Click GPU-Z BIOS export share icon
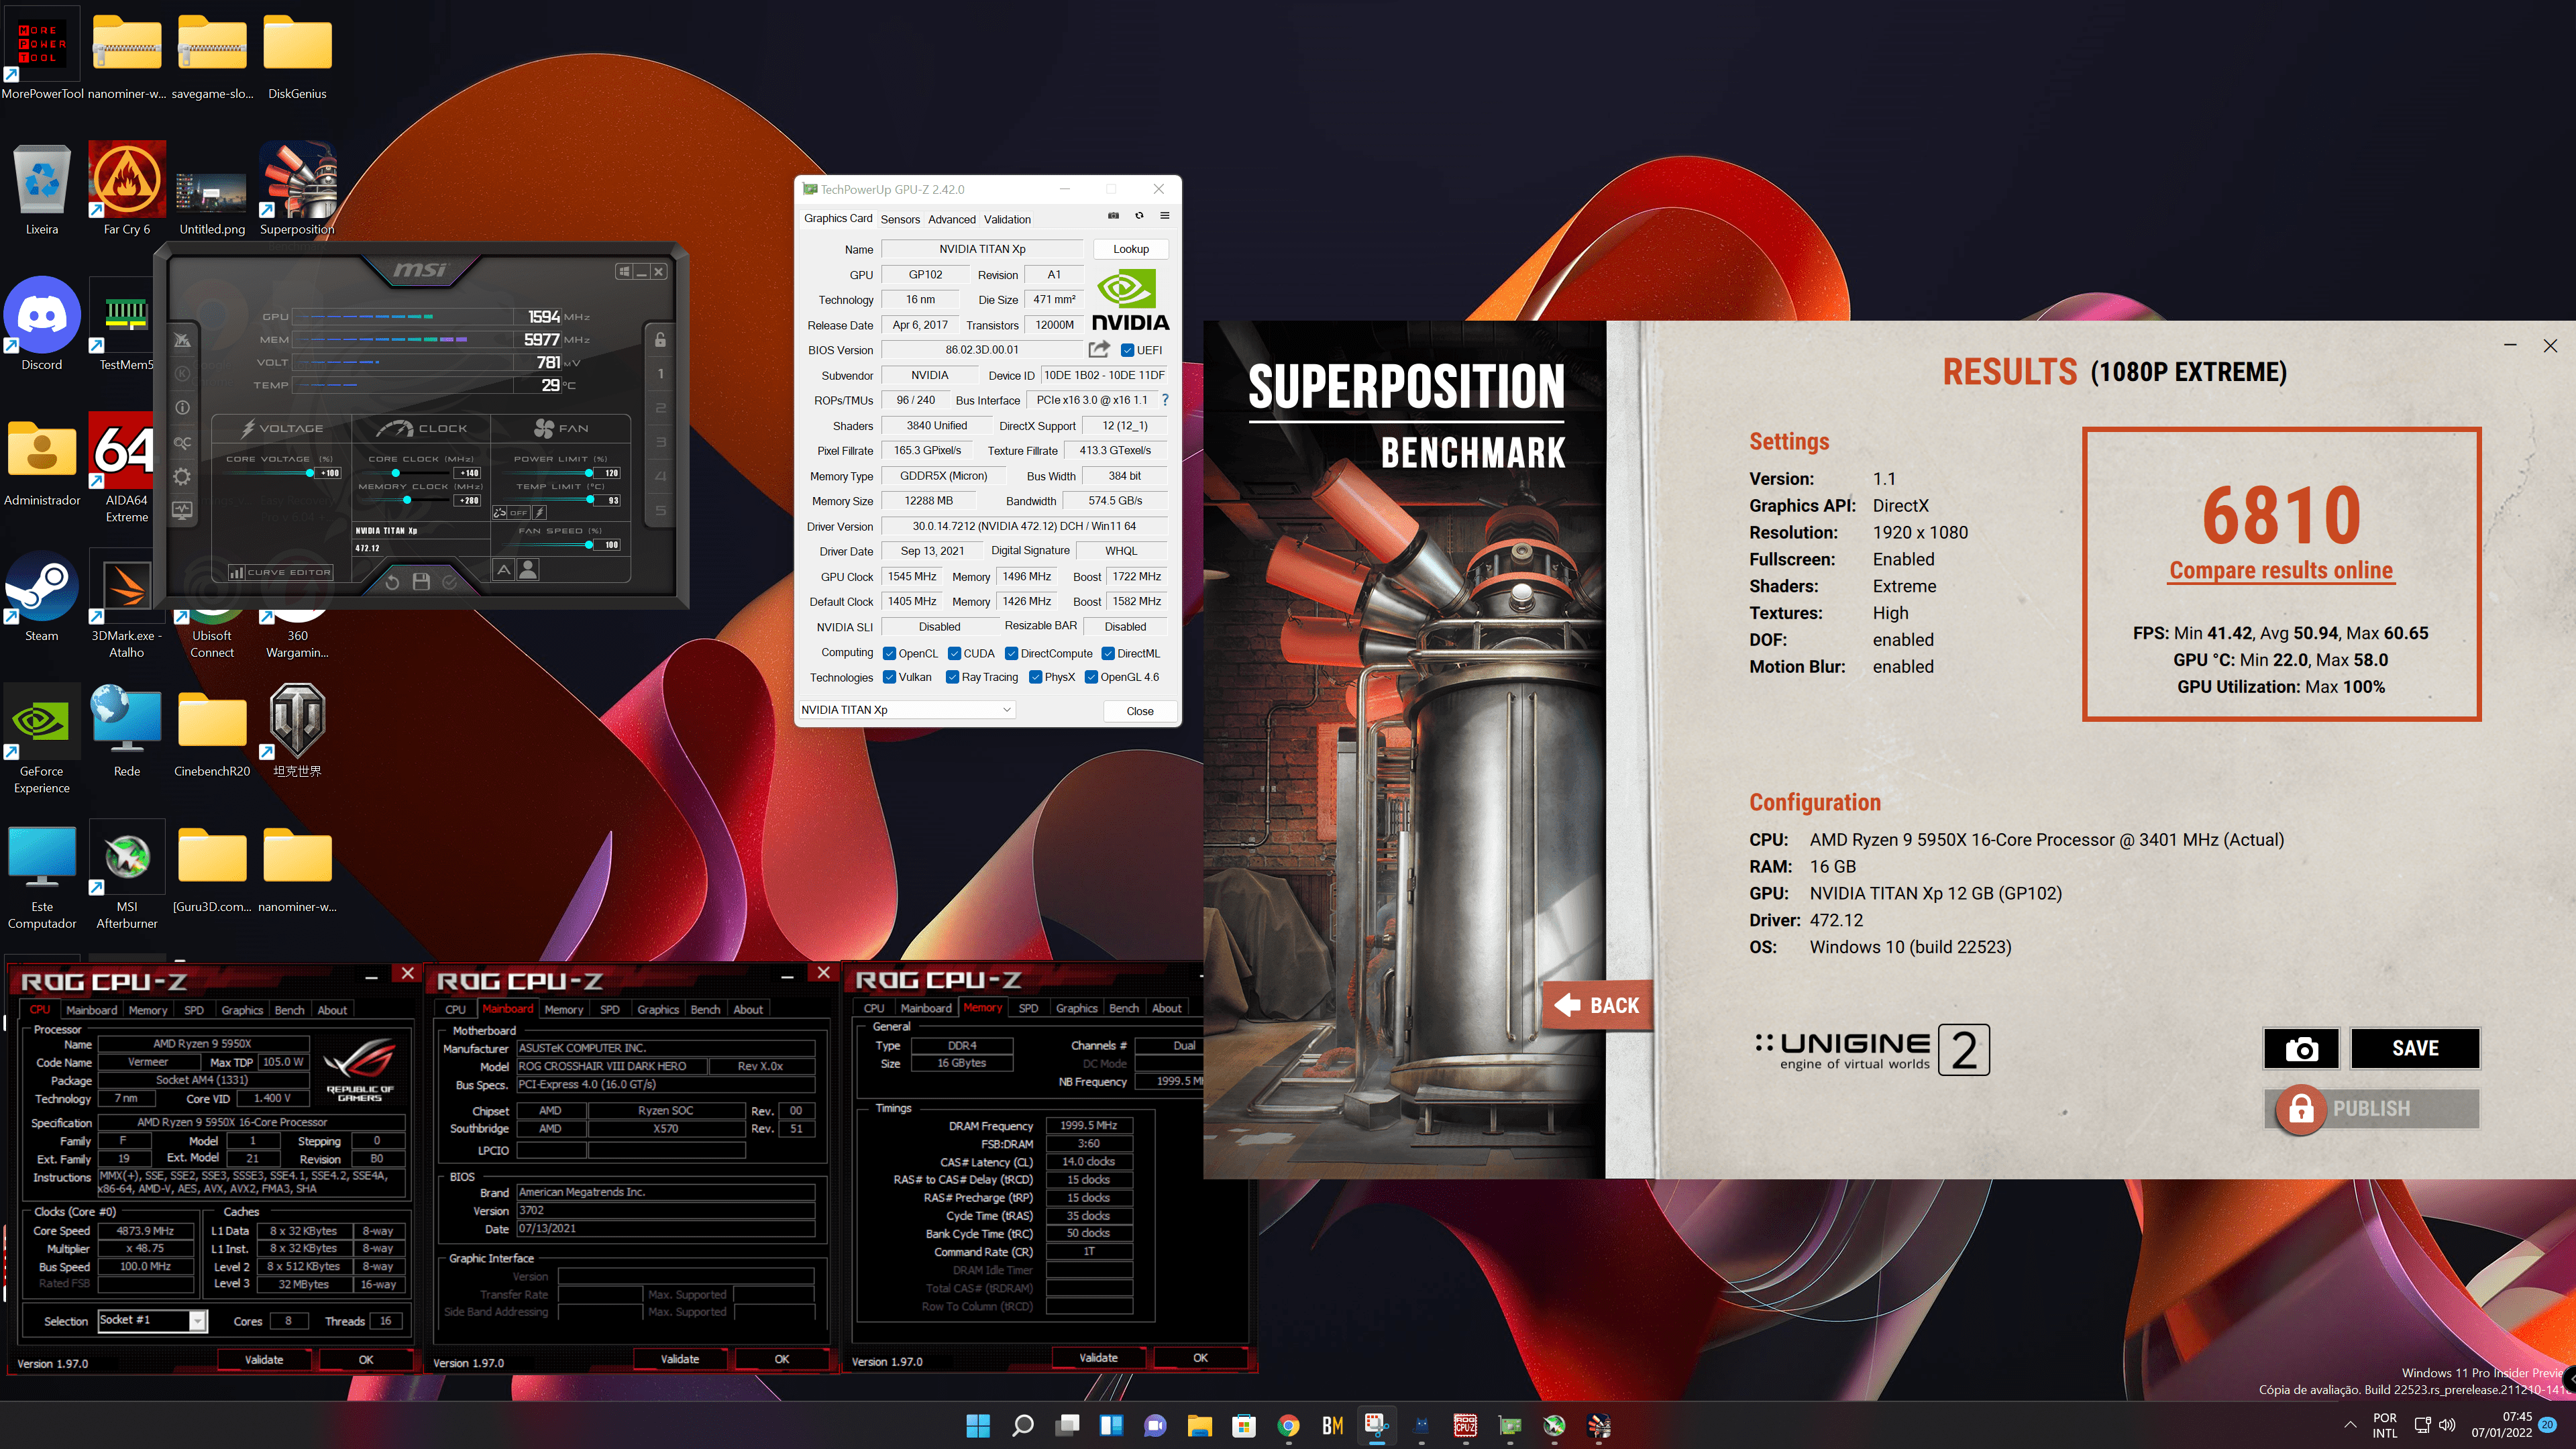The width and height of the screenshot is (2576, 1449). coord(1099,349)
